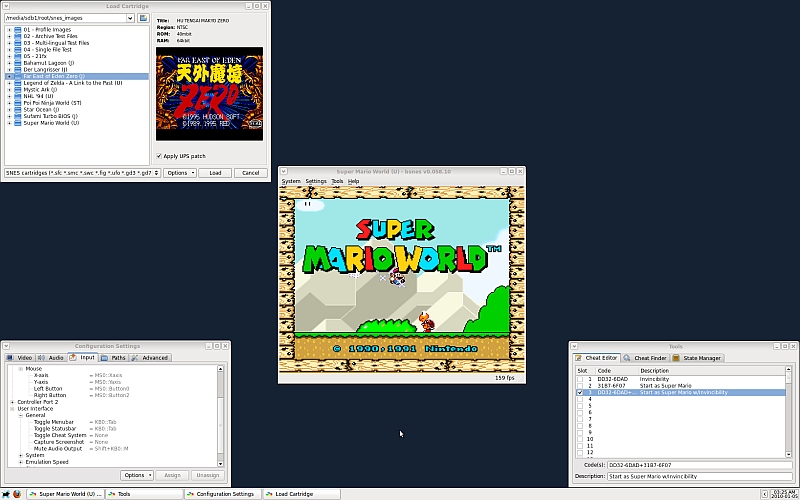Toggle the Apply UPS patch checkbox
800x500 pixels.
[x=159, y=156]
